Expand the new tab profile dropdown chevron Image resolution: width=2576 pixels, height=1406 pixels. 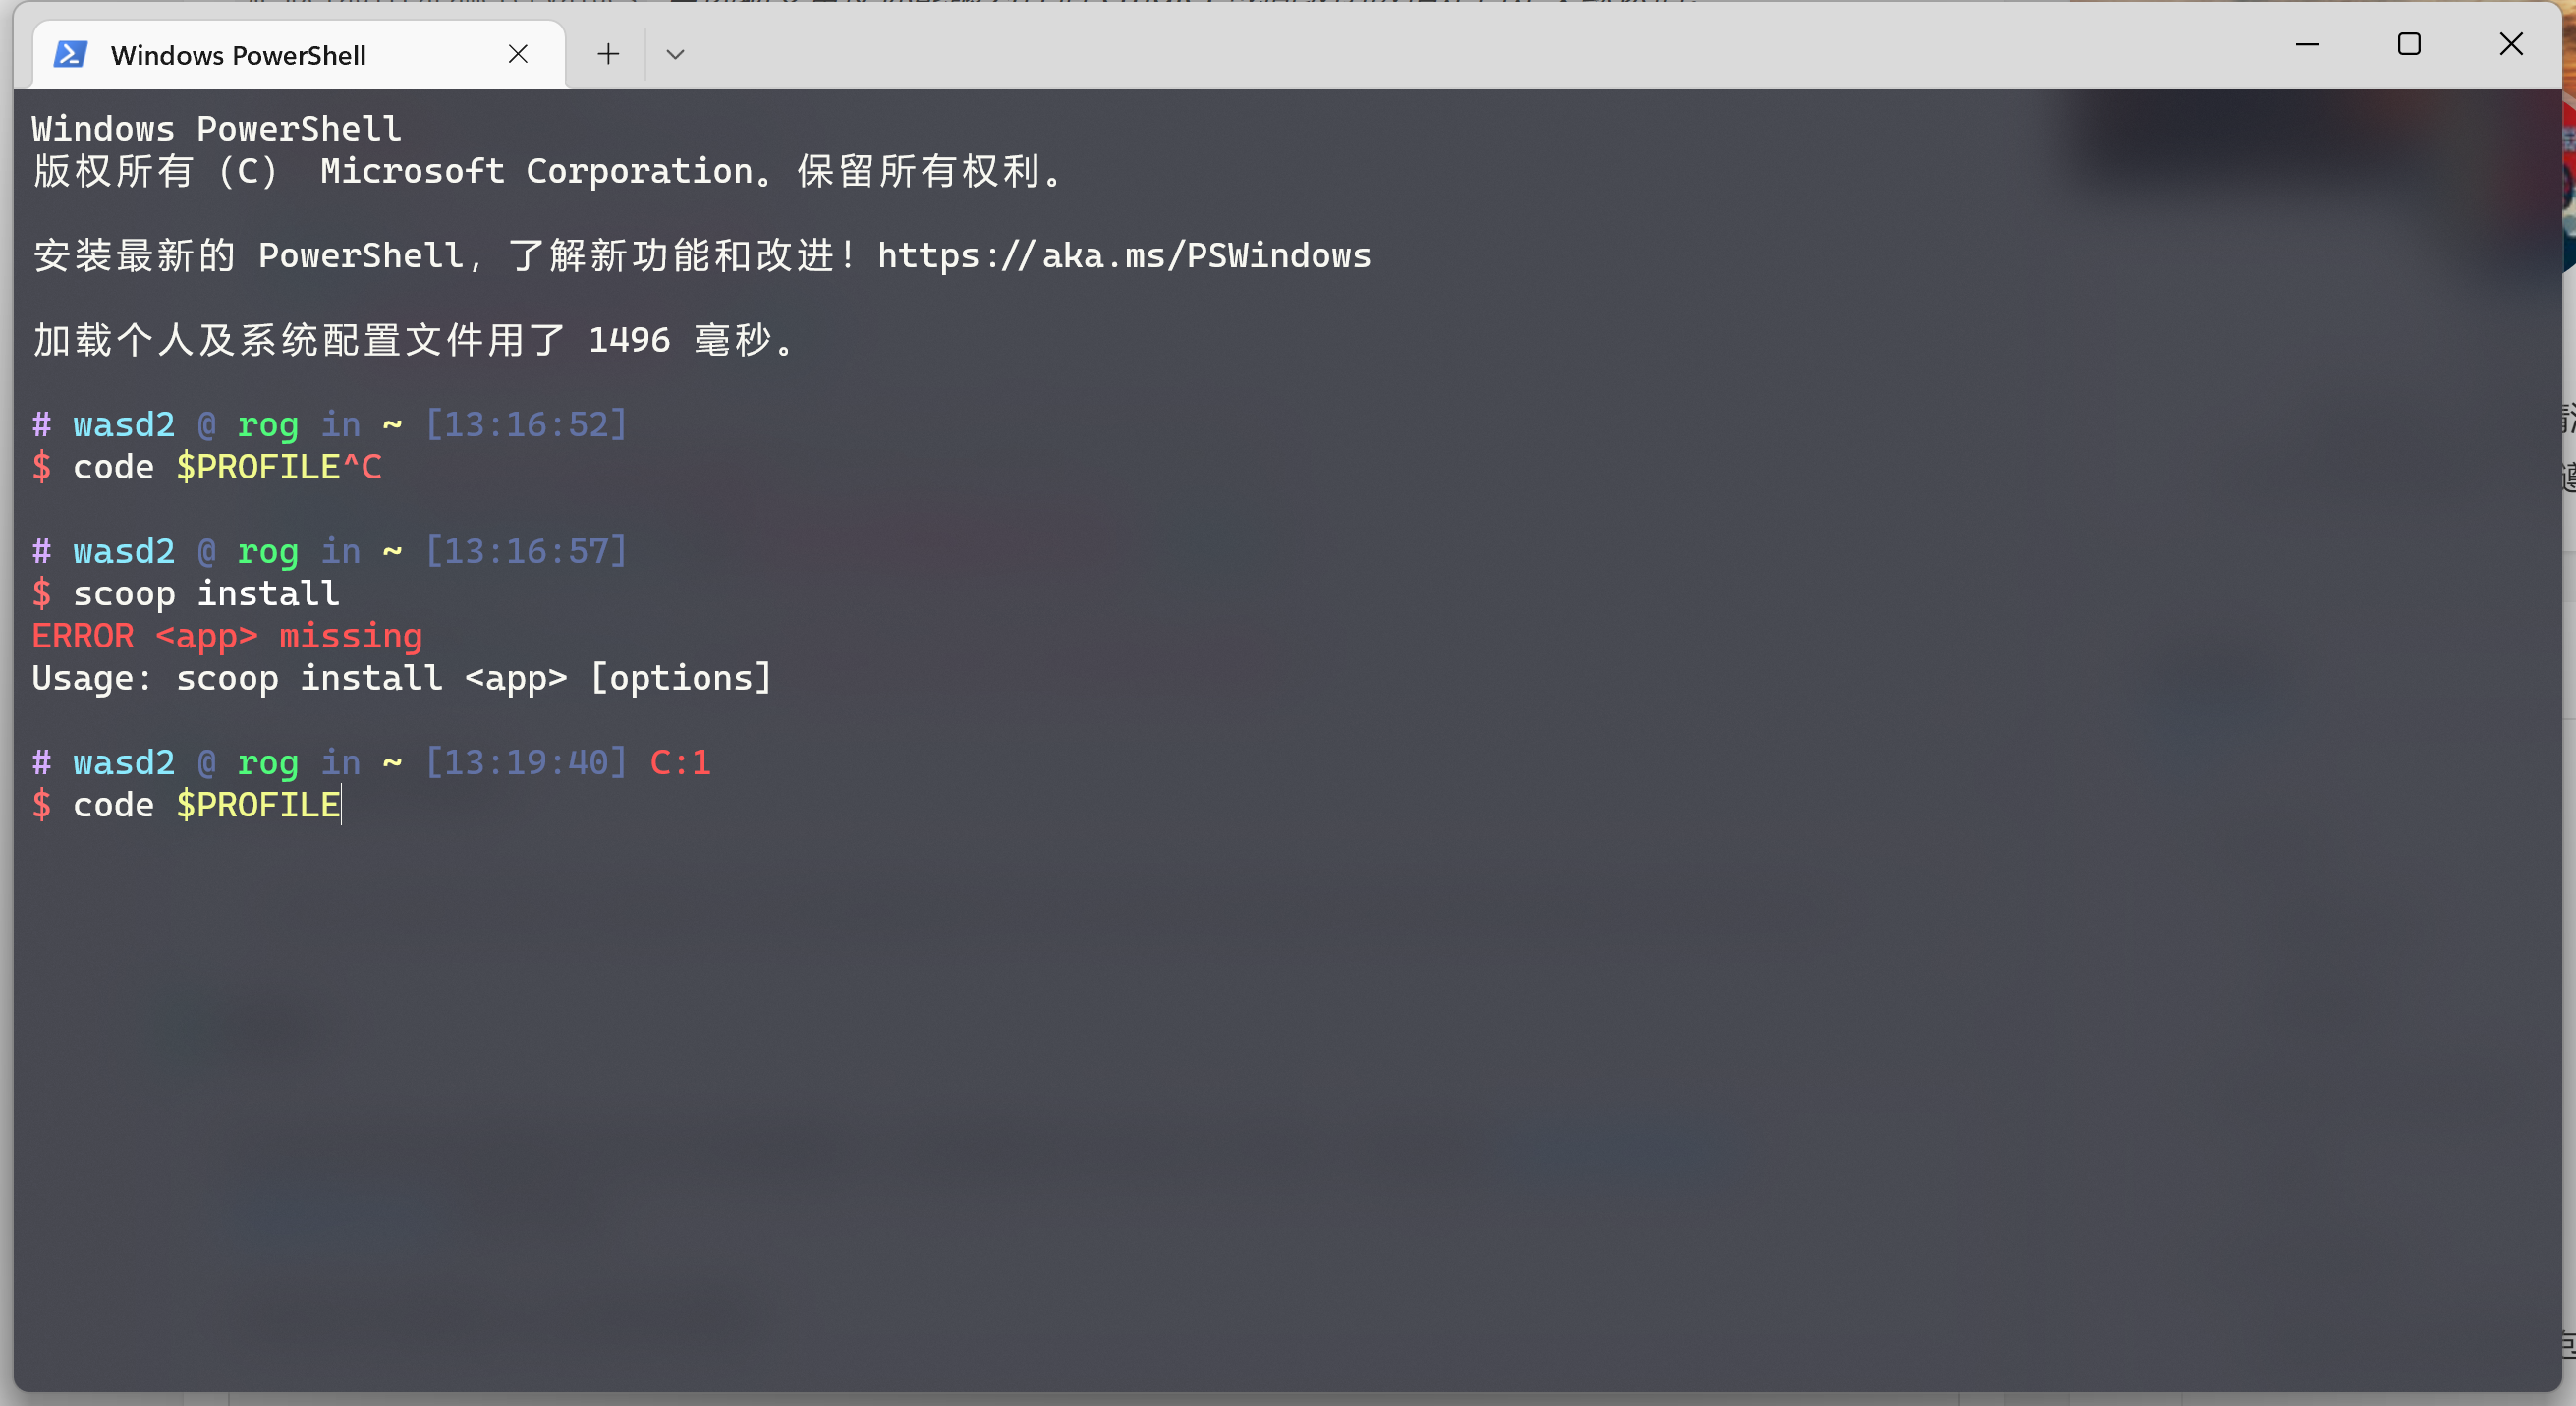pos(675,54)
